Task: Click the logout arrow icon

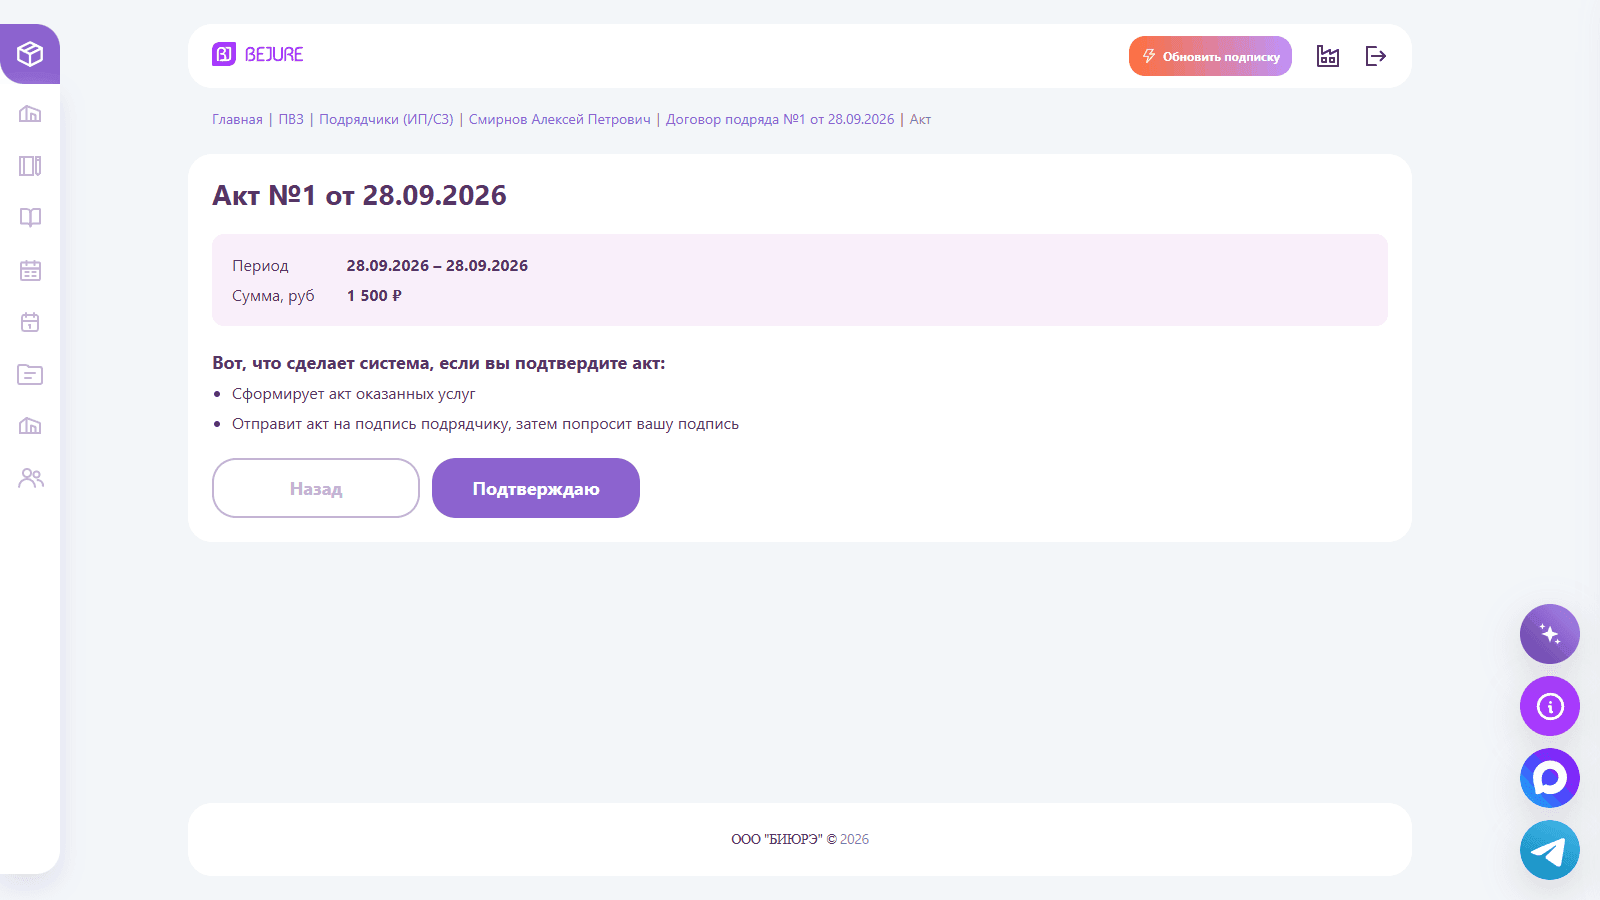Action: click(x=1376, y=56)
